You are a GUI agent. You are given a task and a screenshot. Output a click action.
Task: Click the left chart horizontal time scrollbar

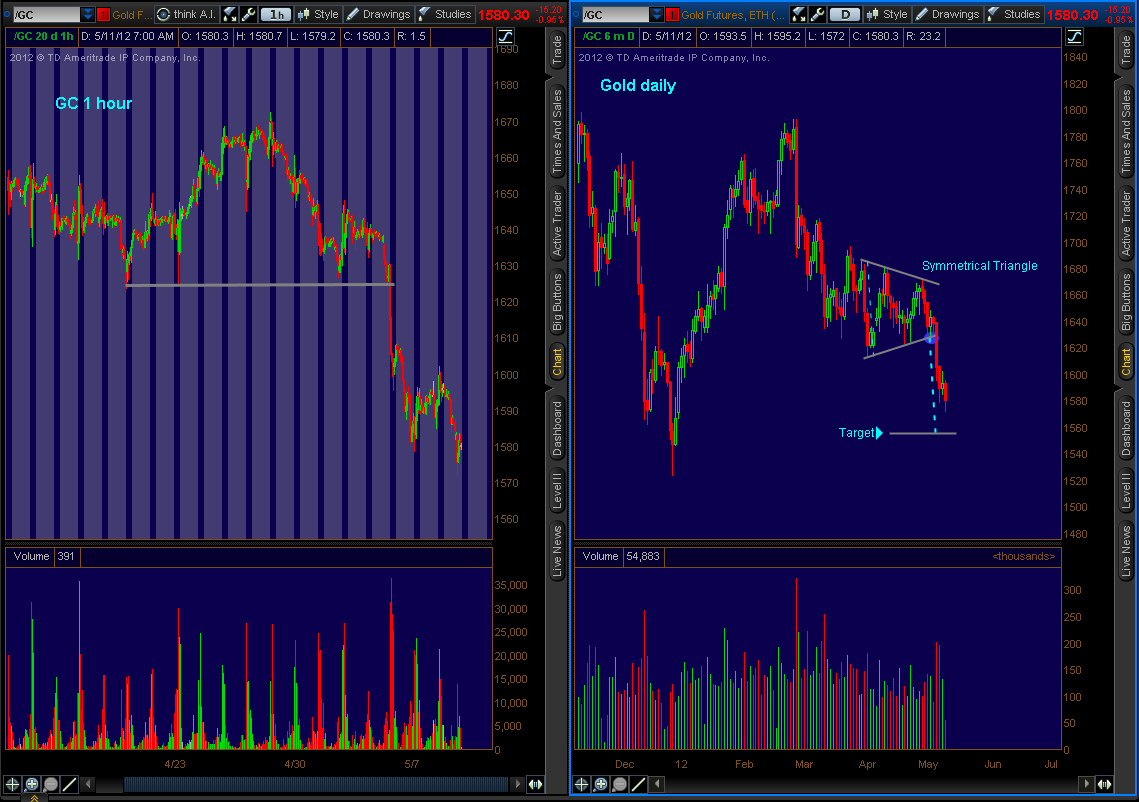pos(300,784)
